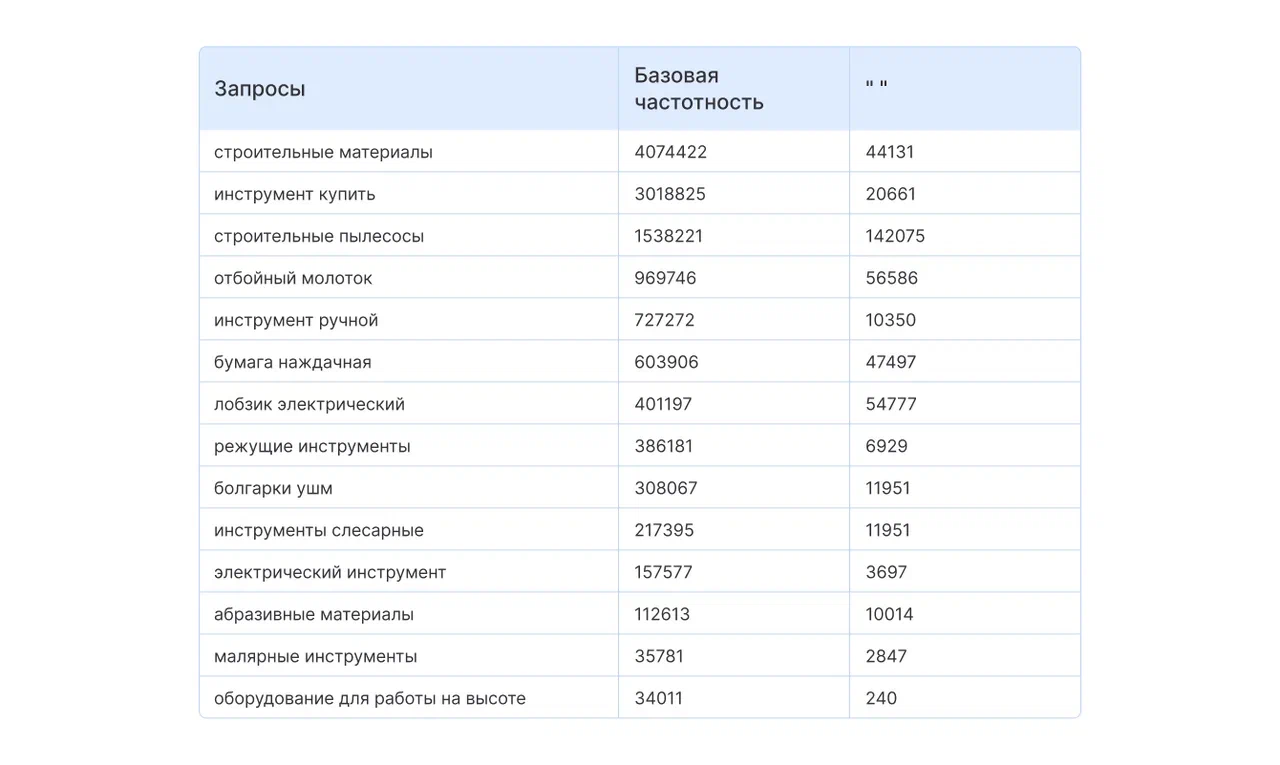Click the "электрический инструмент" query cell
Viewport: 1280px width, 765px height.
point(330,572)
